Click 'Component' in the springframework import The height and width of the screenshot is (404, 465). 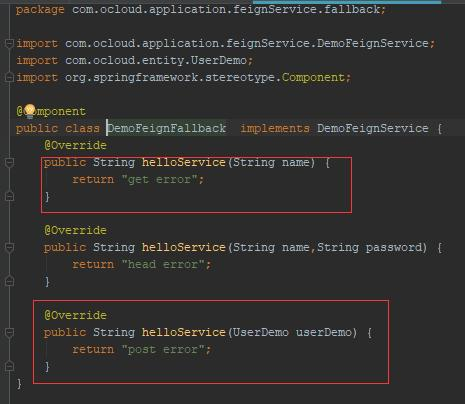[313, 77]
